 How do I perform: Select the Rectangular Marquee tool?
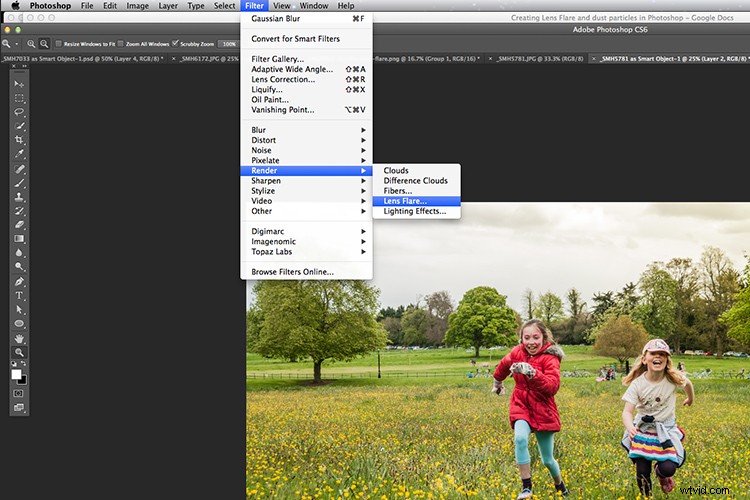(19, 98)
